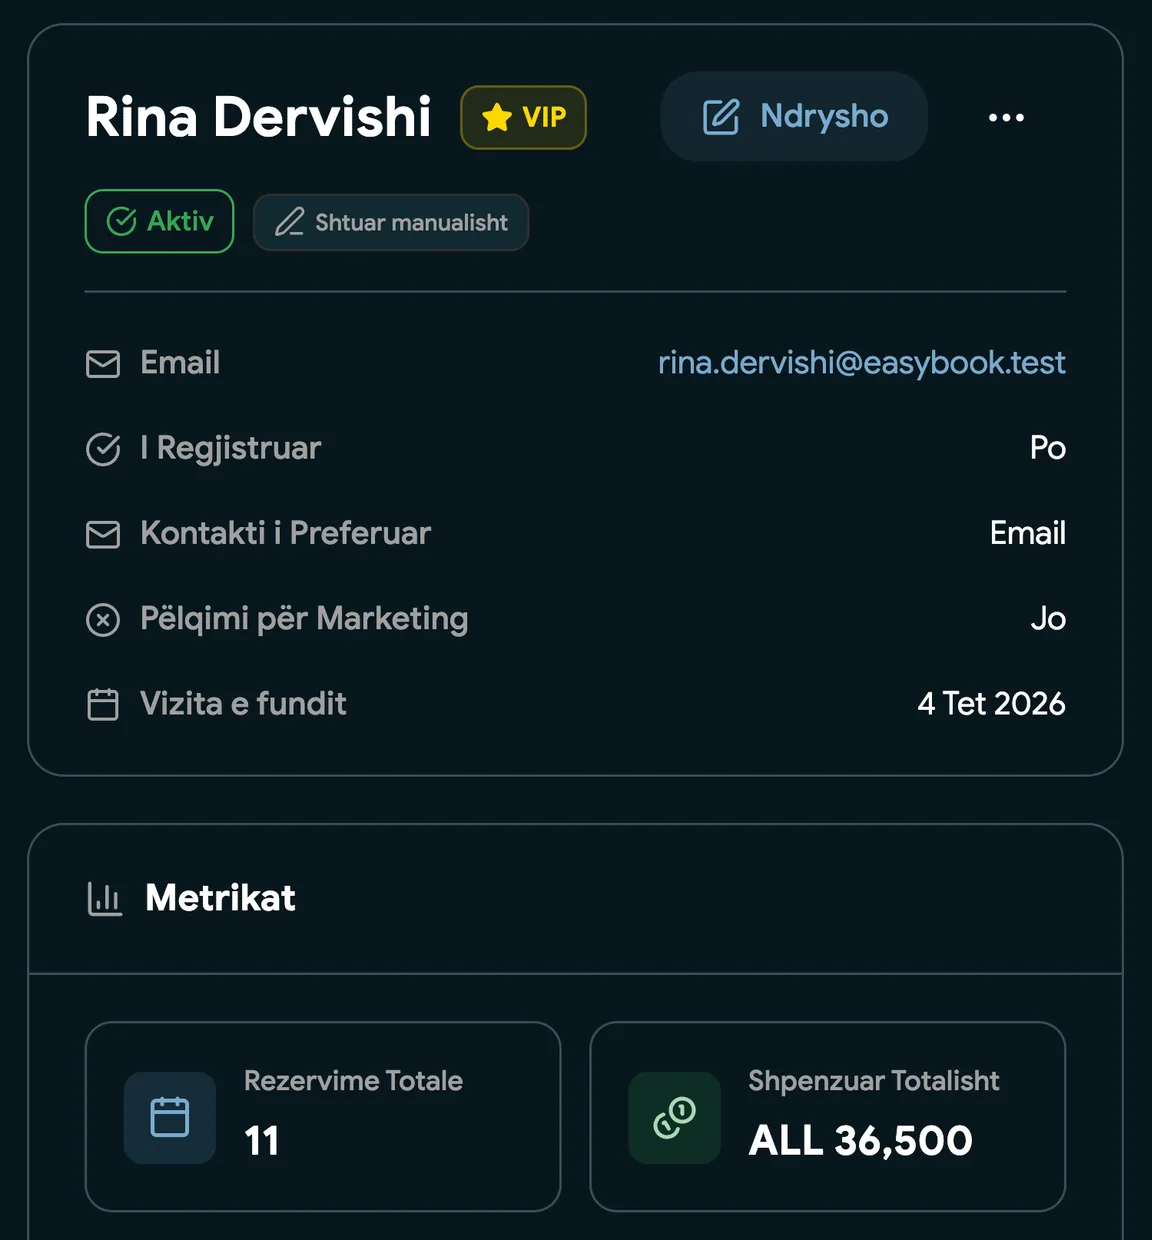Click the Metrikat section header
Viewport: 1152px width, 1240px height.
click(220, 898)
